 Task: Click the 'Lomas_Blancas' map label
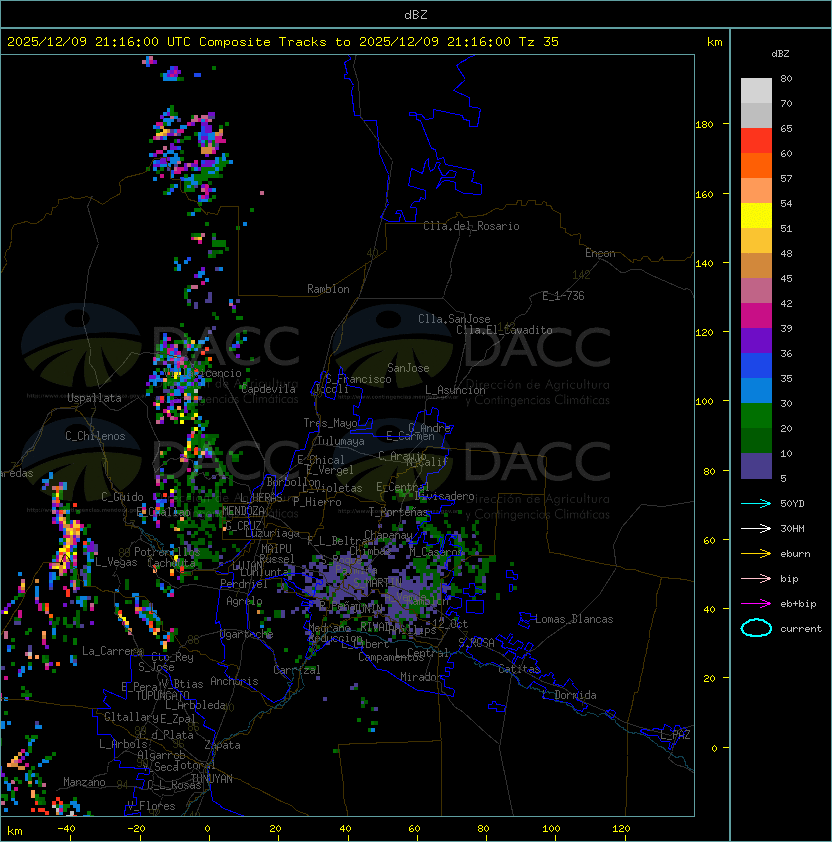574,619
